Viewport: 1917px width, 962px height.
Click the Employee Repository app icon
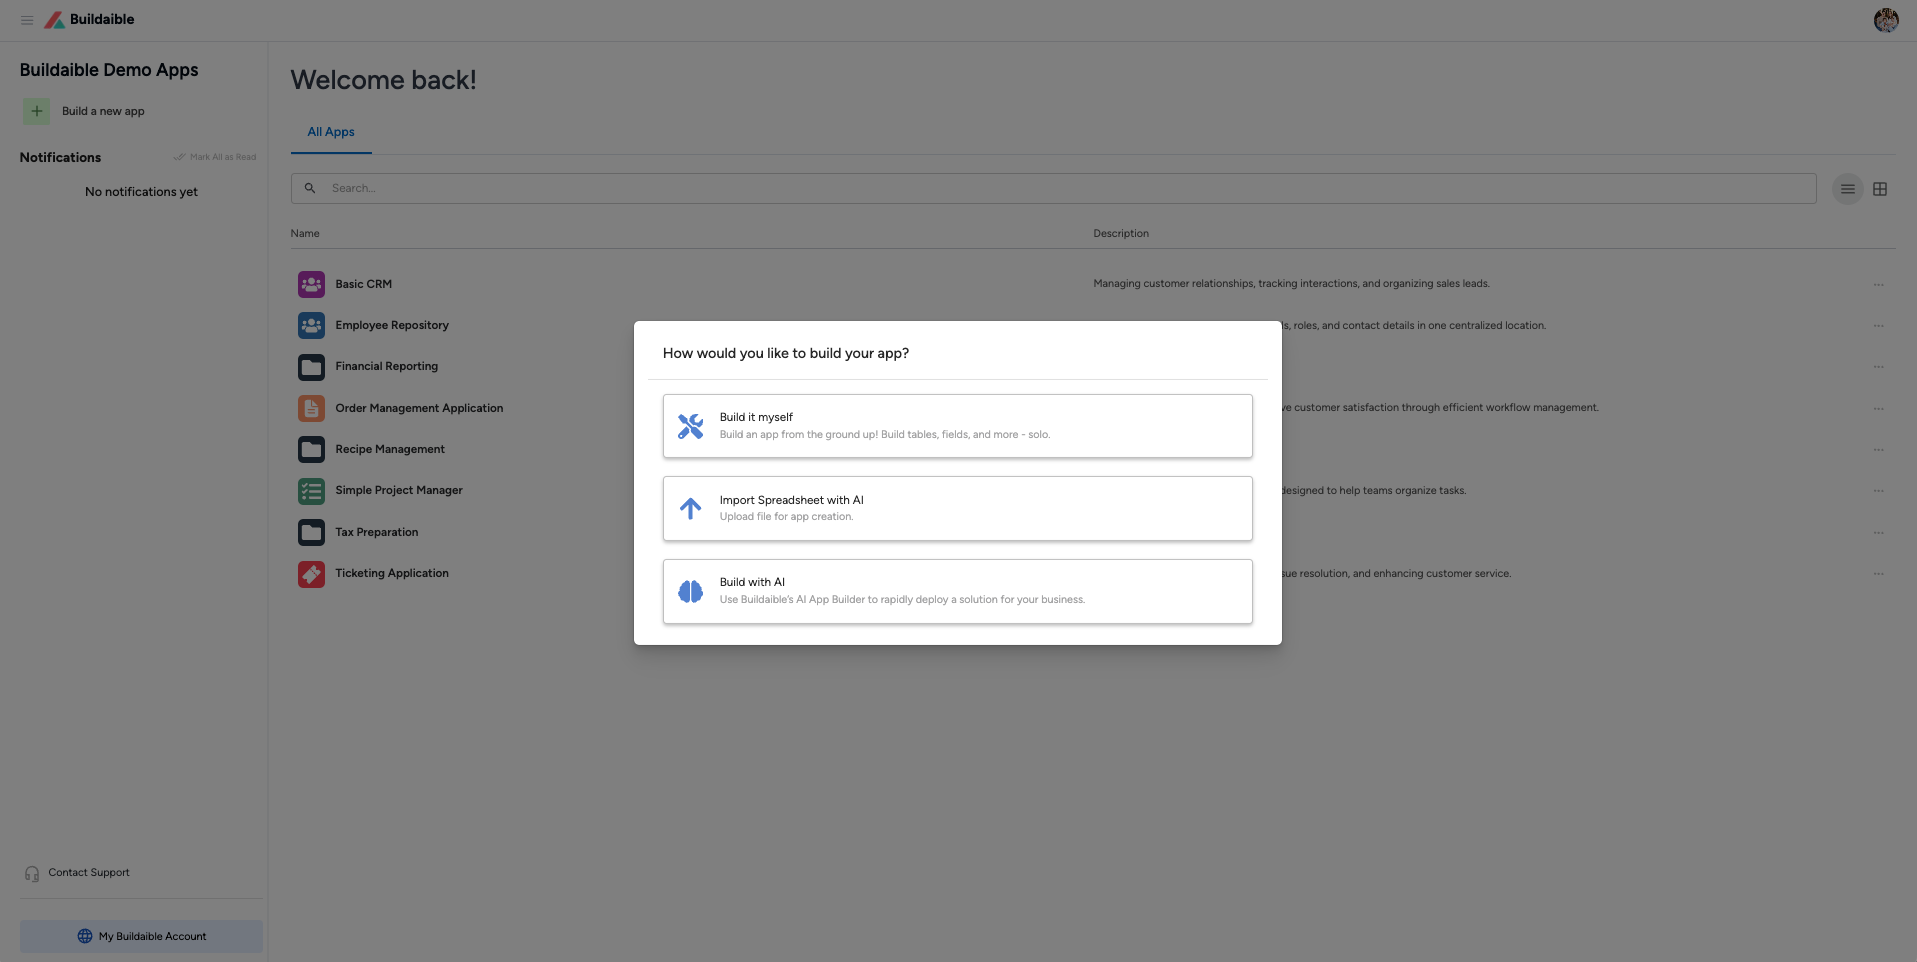311,325
